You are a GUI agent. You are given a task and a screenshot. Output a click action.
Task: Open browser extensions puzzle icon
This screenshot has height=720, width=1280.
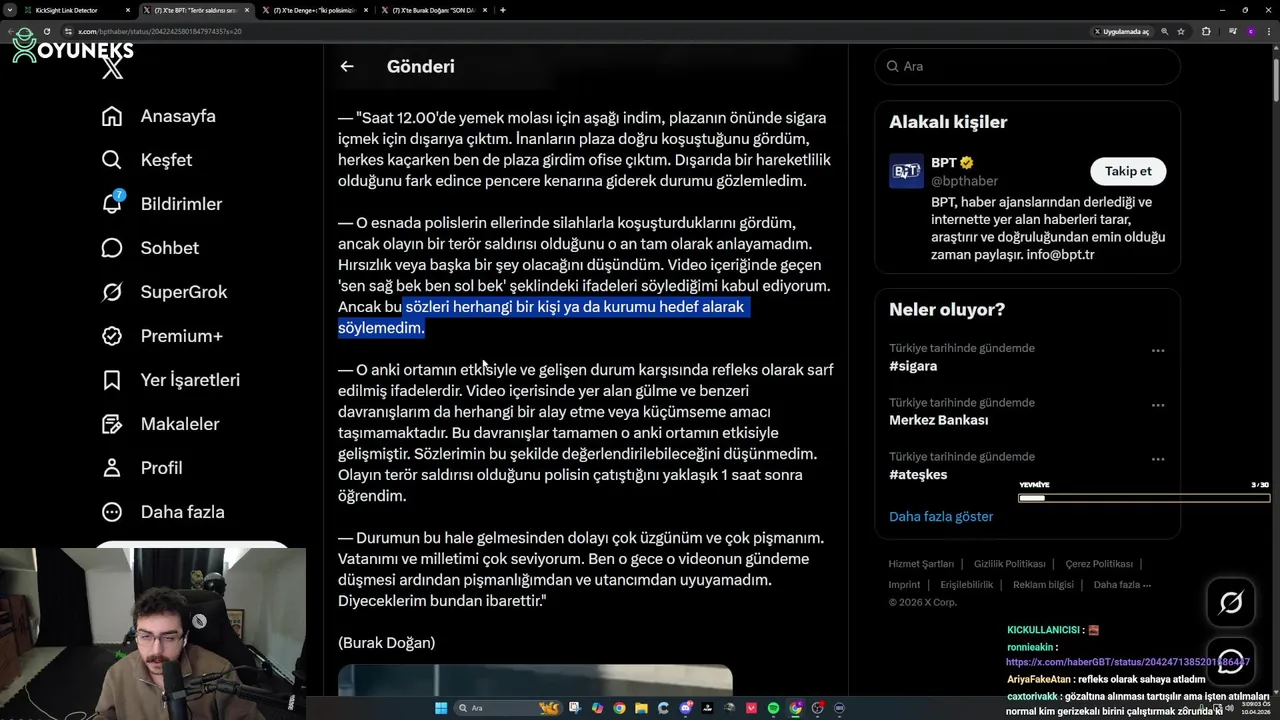pos(1206,31)
